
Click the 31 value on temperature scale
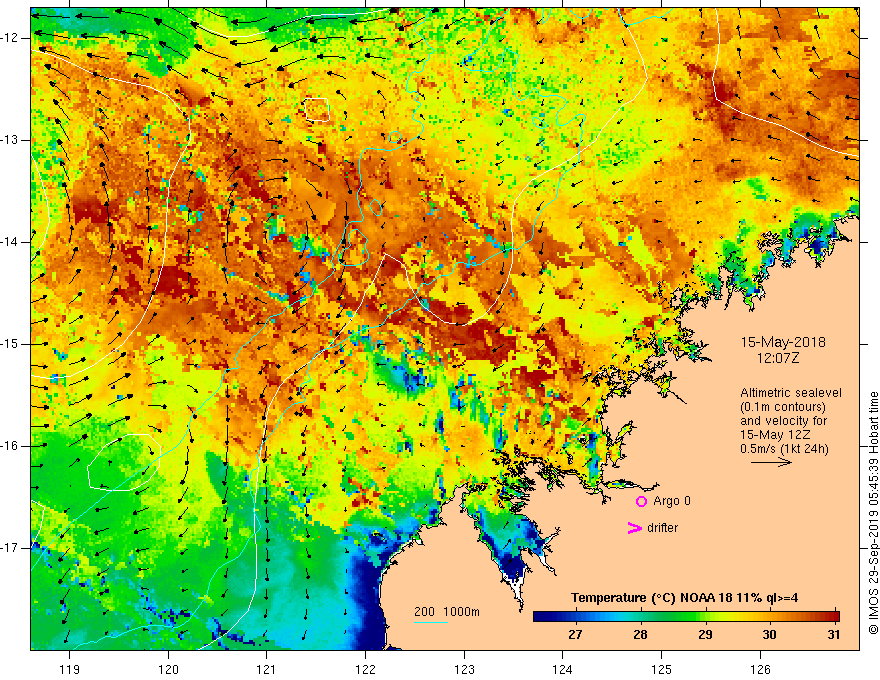pyautogui.click(x=834, y=635)
